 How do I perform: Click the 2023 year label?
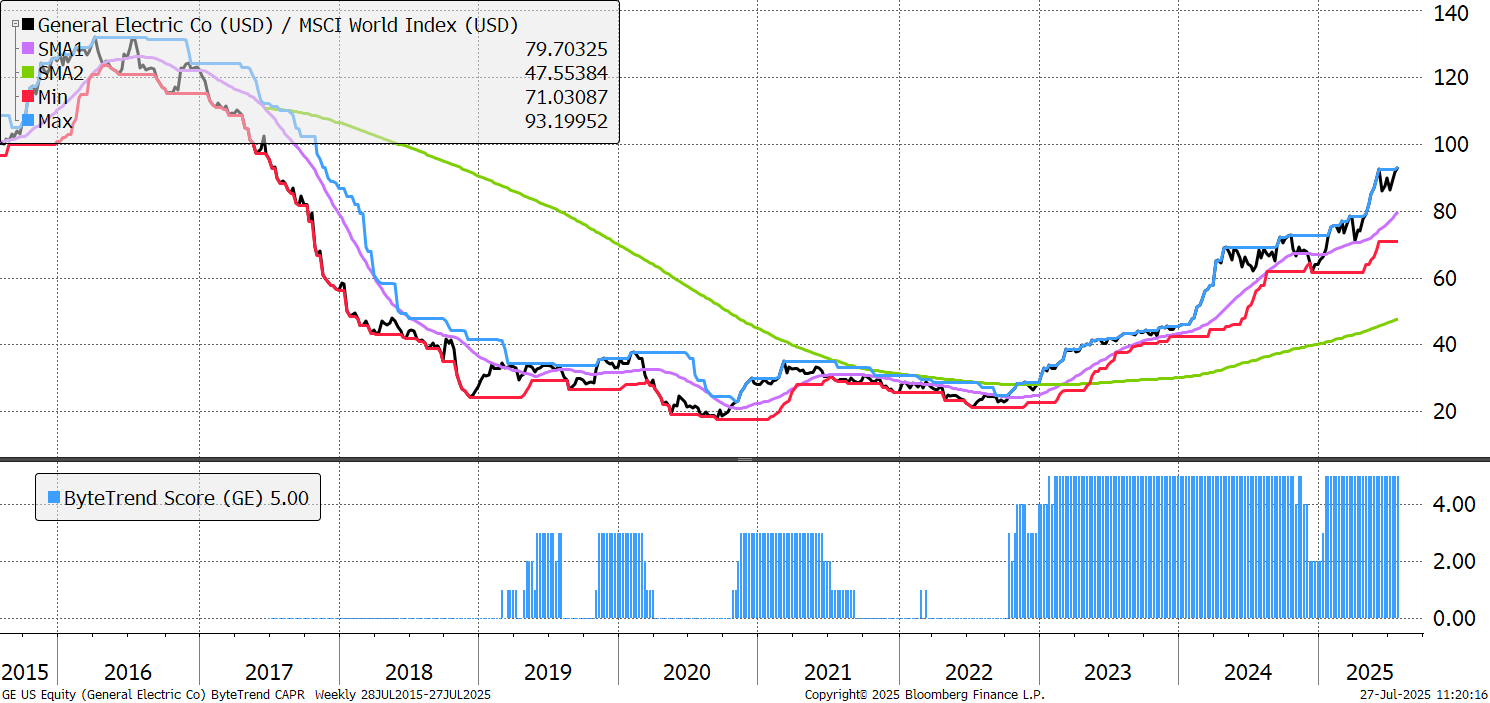pos(1108,671)
